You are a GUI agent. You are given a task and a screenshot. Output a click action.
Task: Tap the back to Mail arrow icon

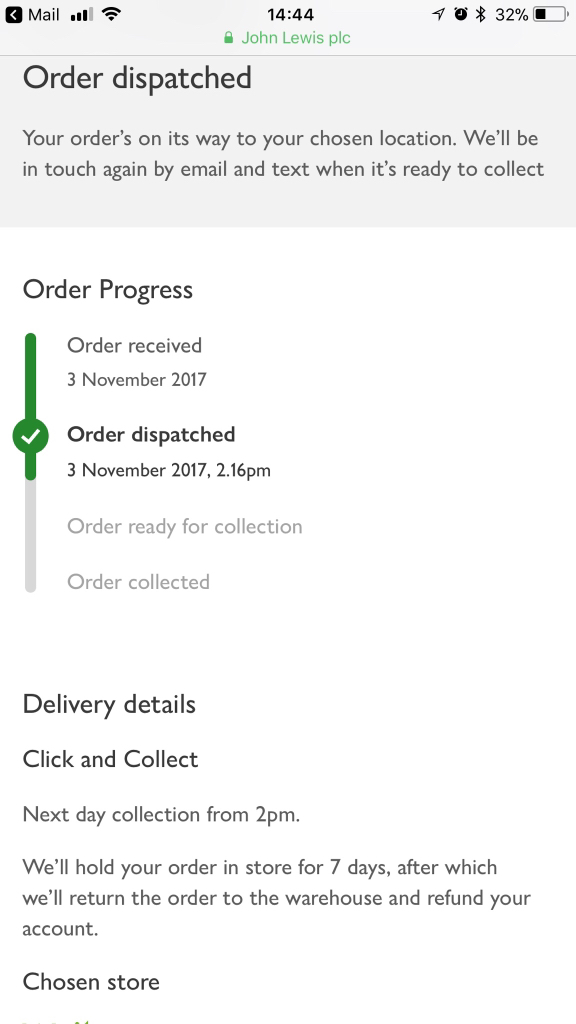13,14
